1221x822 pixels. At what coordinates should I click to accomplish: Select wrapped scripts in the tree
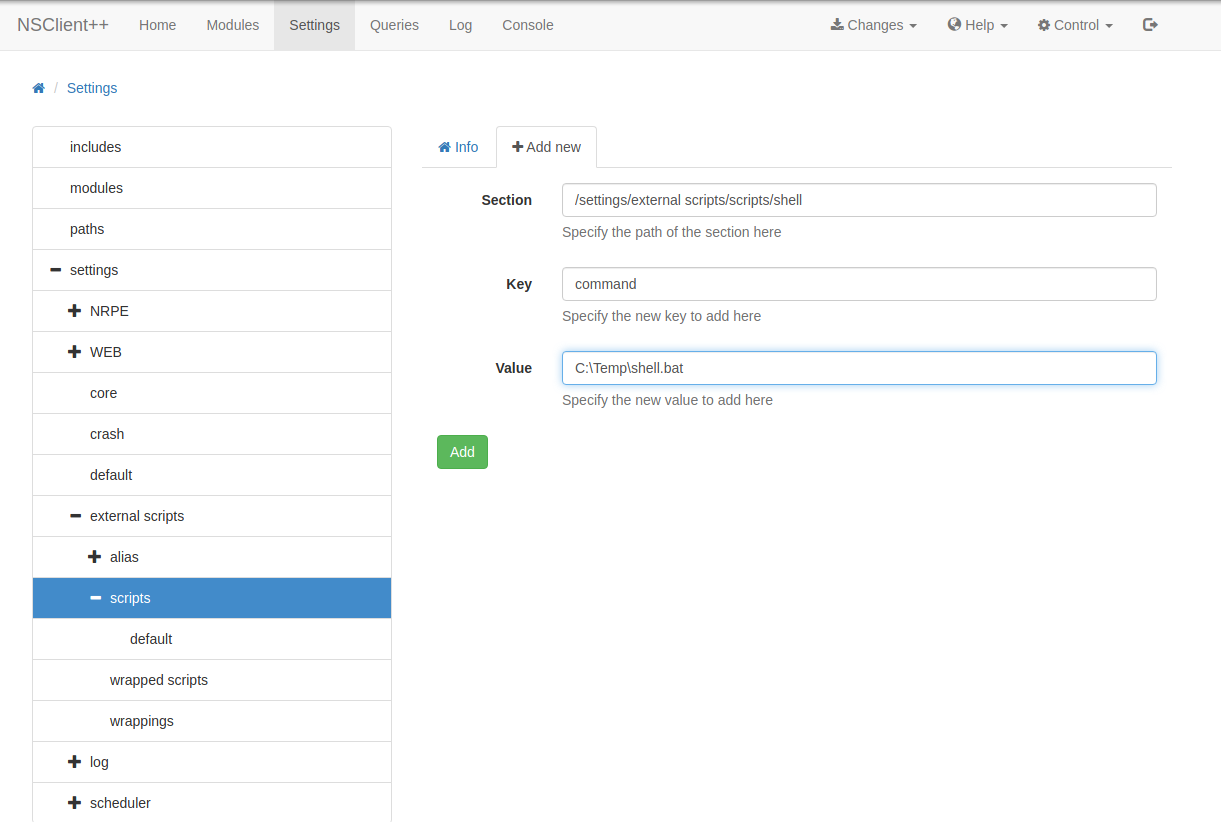click(x=159, y=680)
